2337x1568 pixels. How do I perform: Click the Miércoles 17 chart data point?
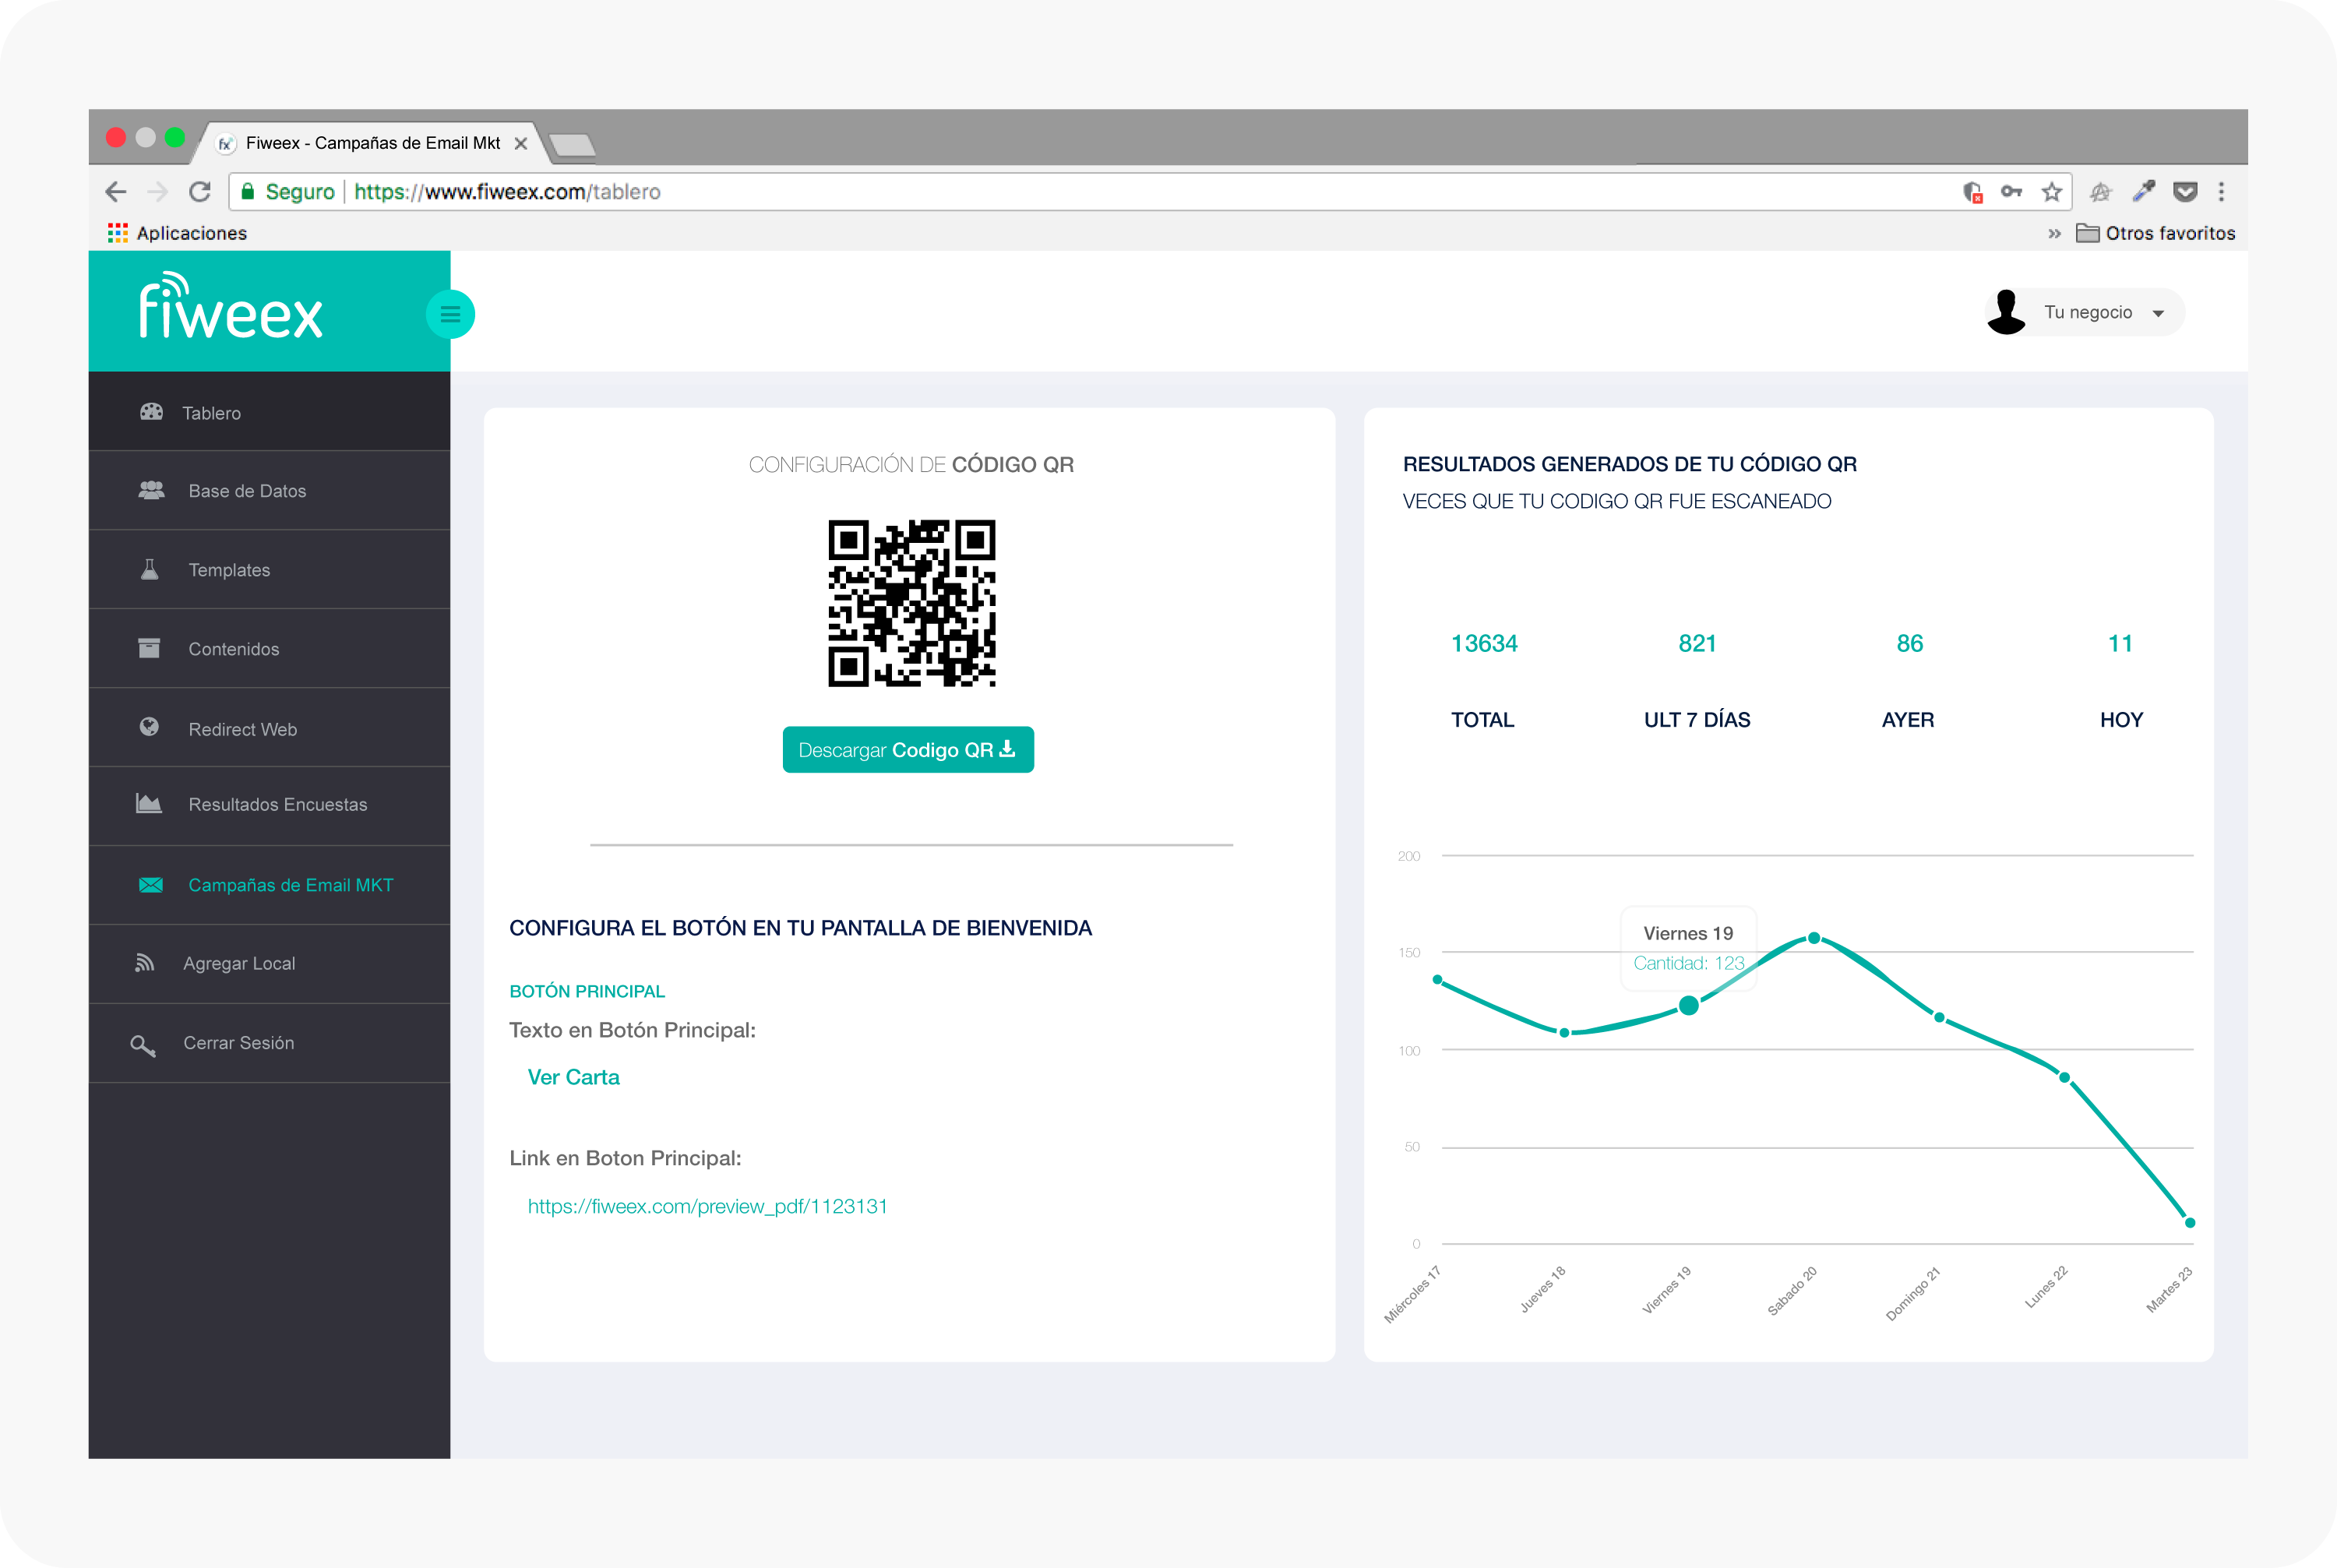1437,980
